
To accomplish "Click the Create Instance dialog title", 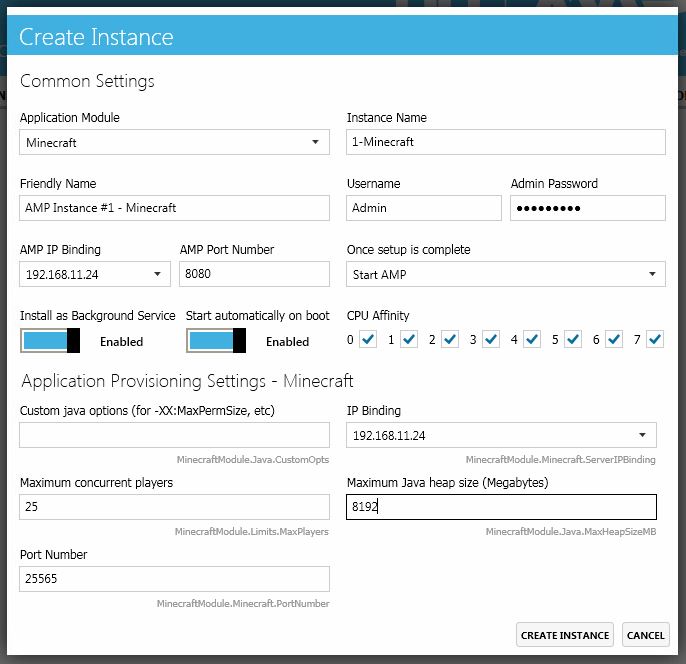I will 96,37.
